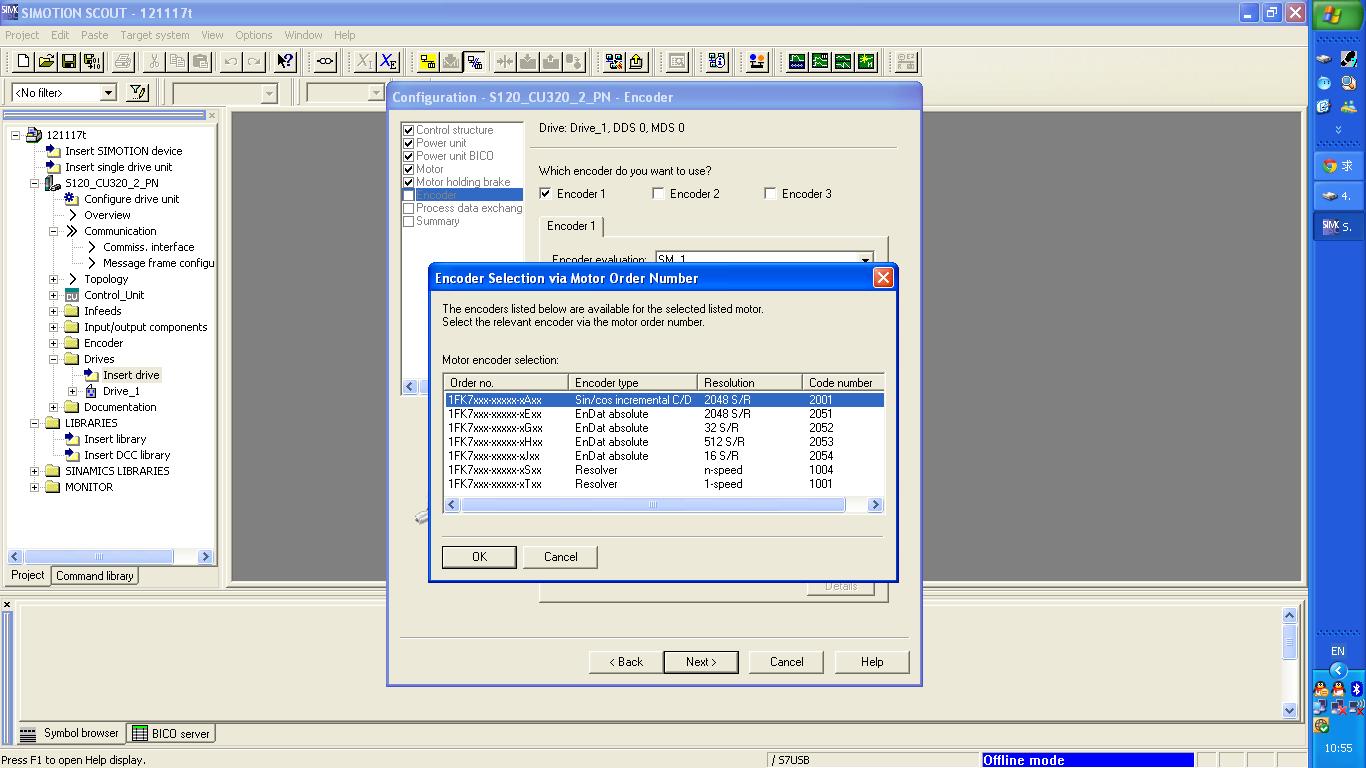Click the control panel icon with orange dot
The height and width of the screenshot is (768, 1366).
pyautogui.click(x=757, y=62)
